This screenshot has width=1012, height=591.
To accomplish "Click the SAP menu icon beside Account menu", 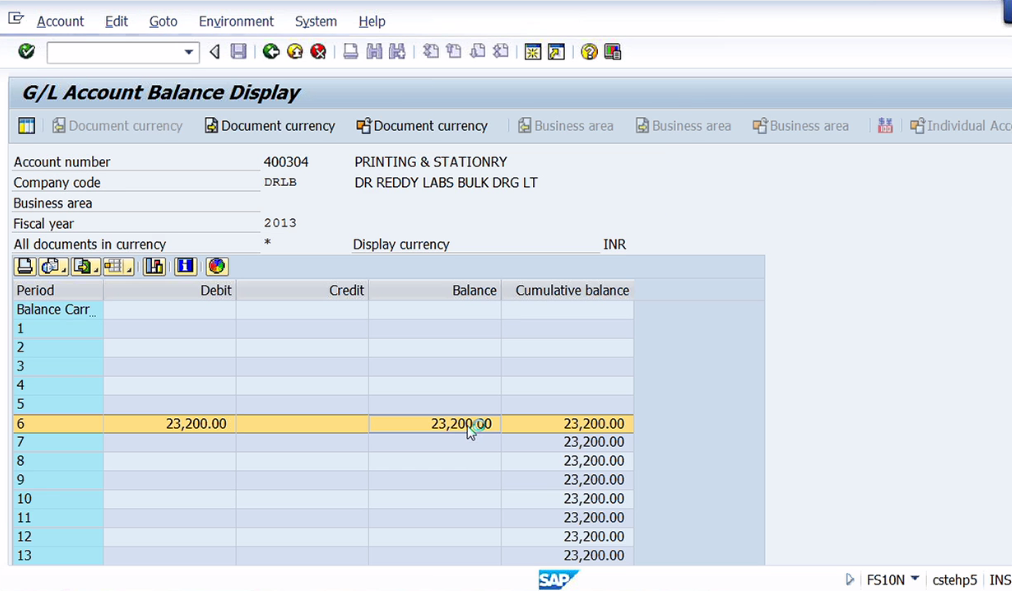I will point(16,19).
